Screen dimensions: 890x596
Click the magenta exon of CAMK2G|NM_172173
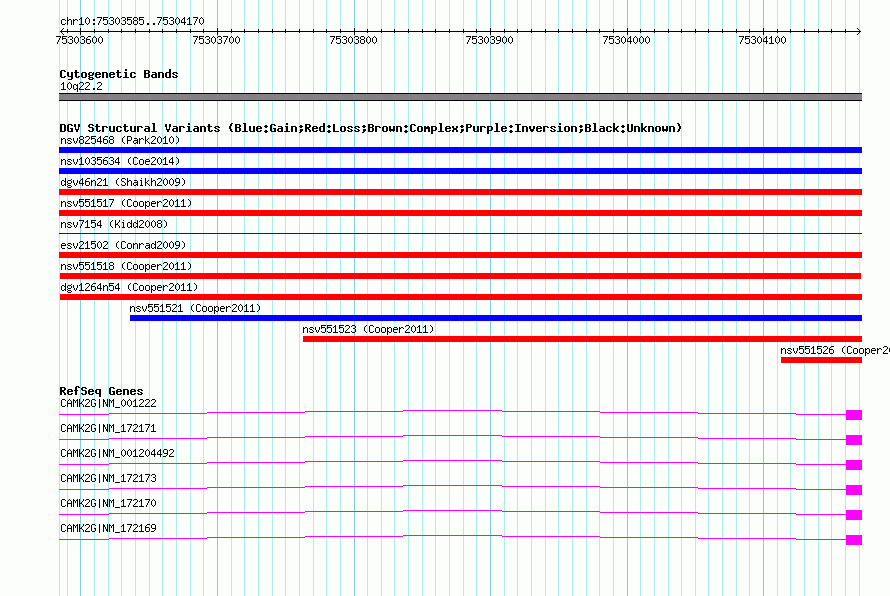pyautogui.click(x=854, y=490)
